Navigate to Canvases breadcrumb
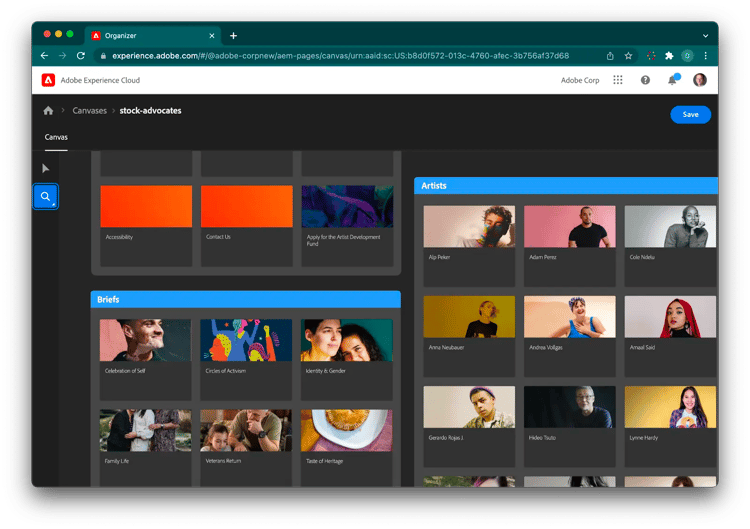The width and height of the screenshot is (750, 529). (89, 110)
